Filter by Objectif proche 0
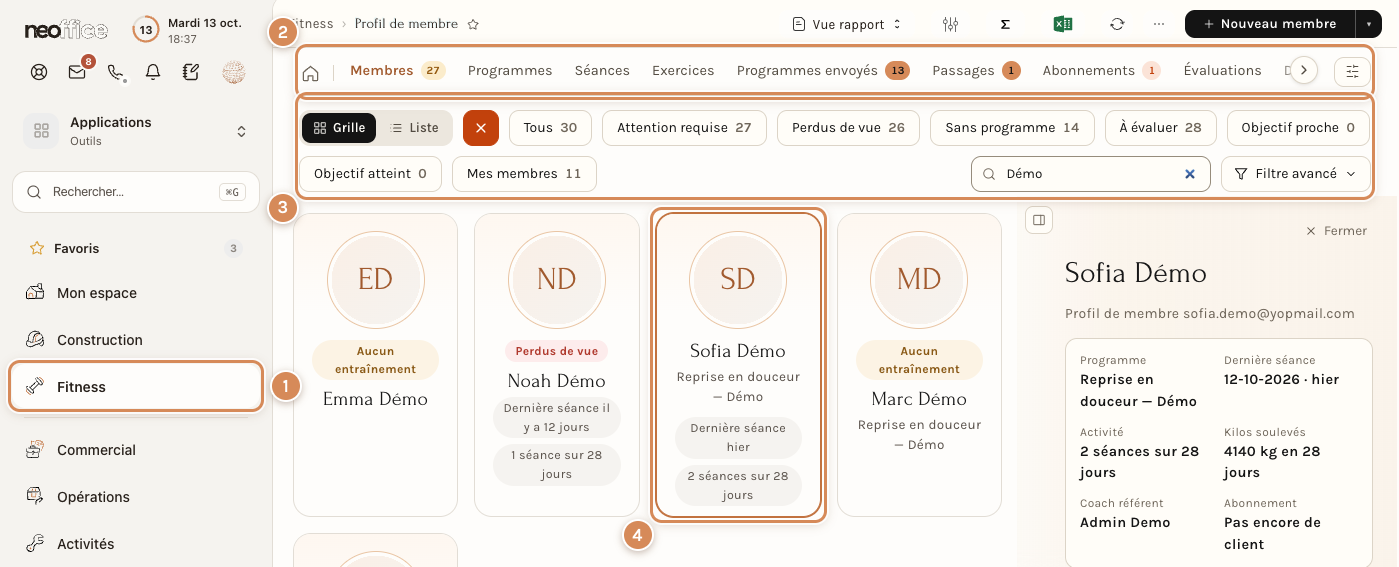 pos(1298,128)
